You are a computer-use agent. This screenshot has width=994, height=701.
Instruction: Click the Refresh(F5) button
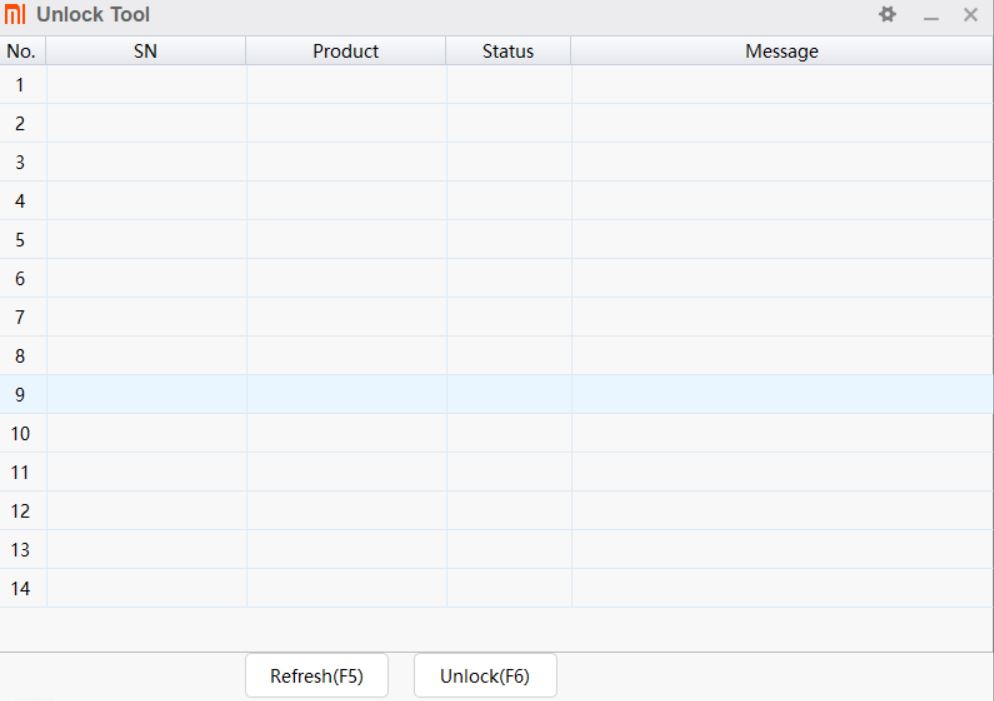pos(316,676)
